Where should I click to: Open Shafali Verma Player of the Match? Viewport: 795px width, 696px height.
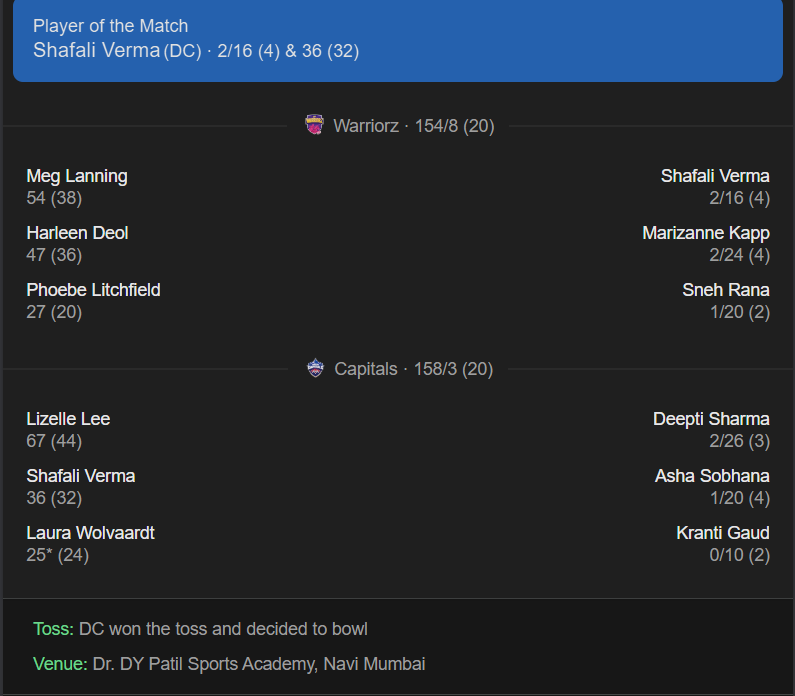[97, 50]
